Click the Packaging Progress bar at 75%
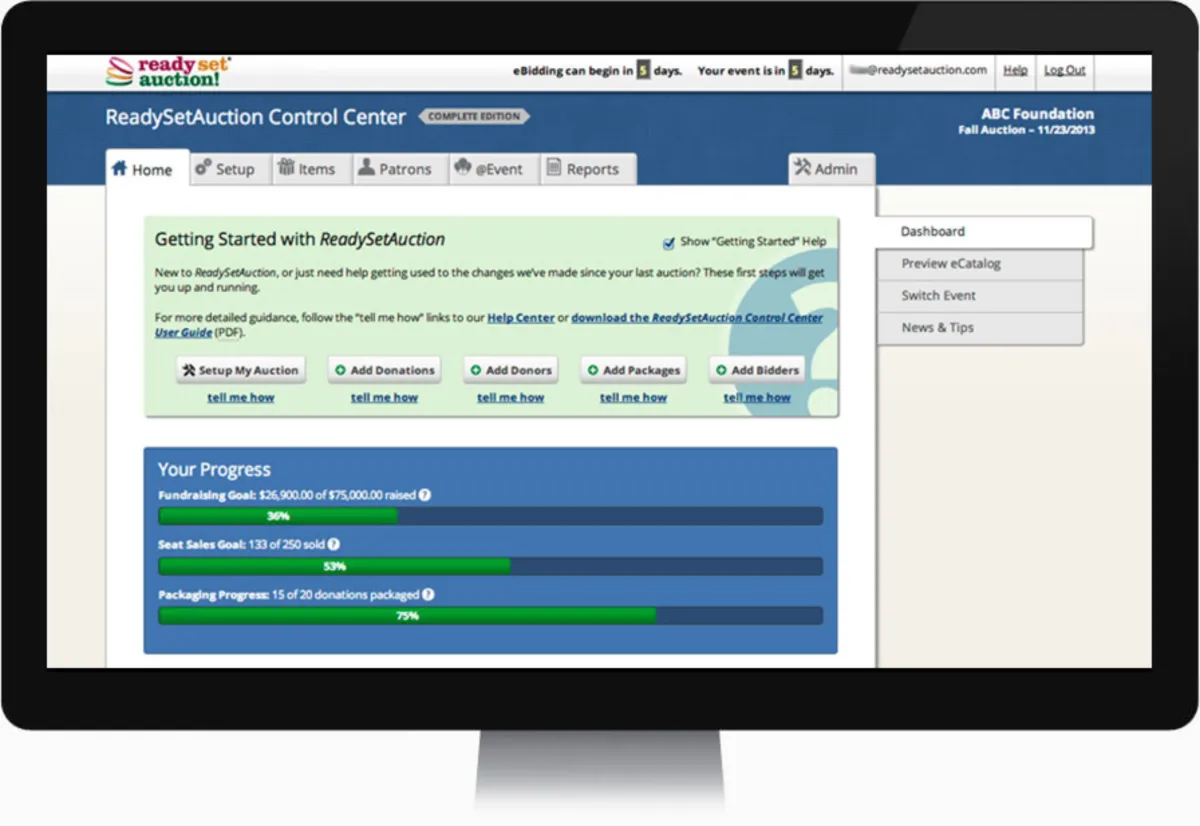Viewport: 1200px width, 826px height. 491,616
